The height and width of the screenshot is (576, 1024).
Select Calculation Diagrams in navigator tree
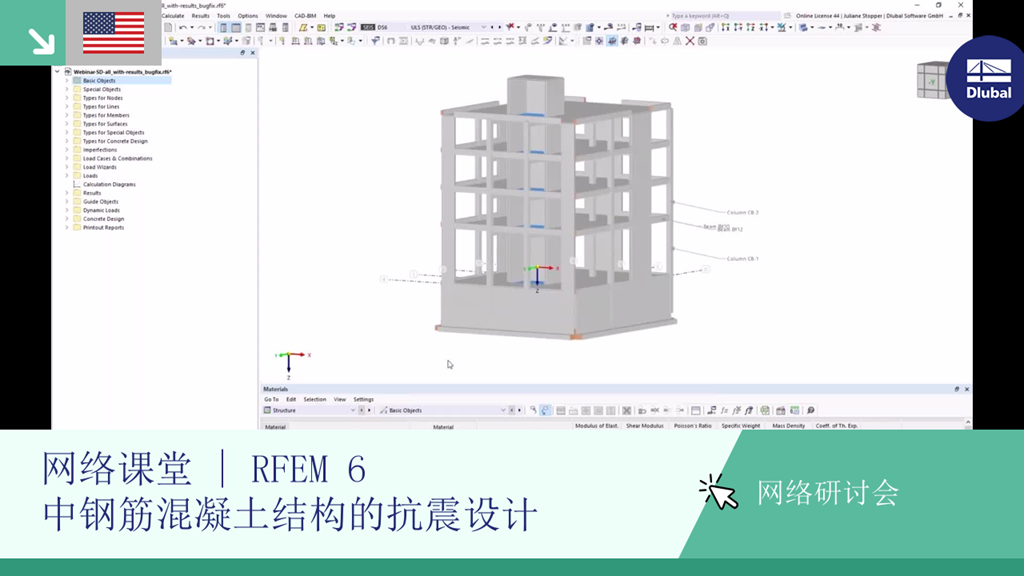[109, 184]
